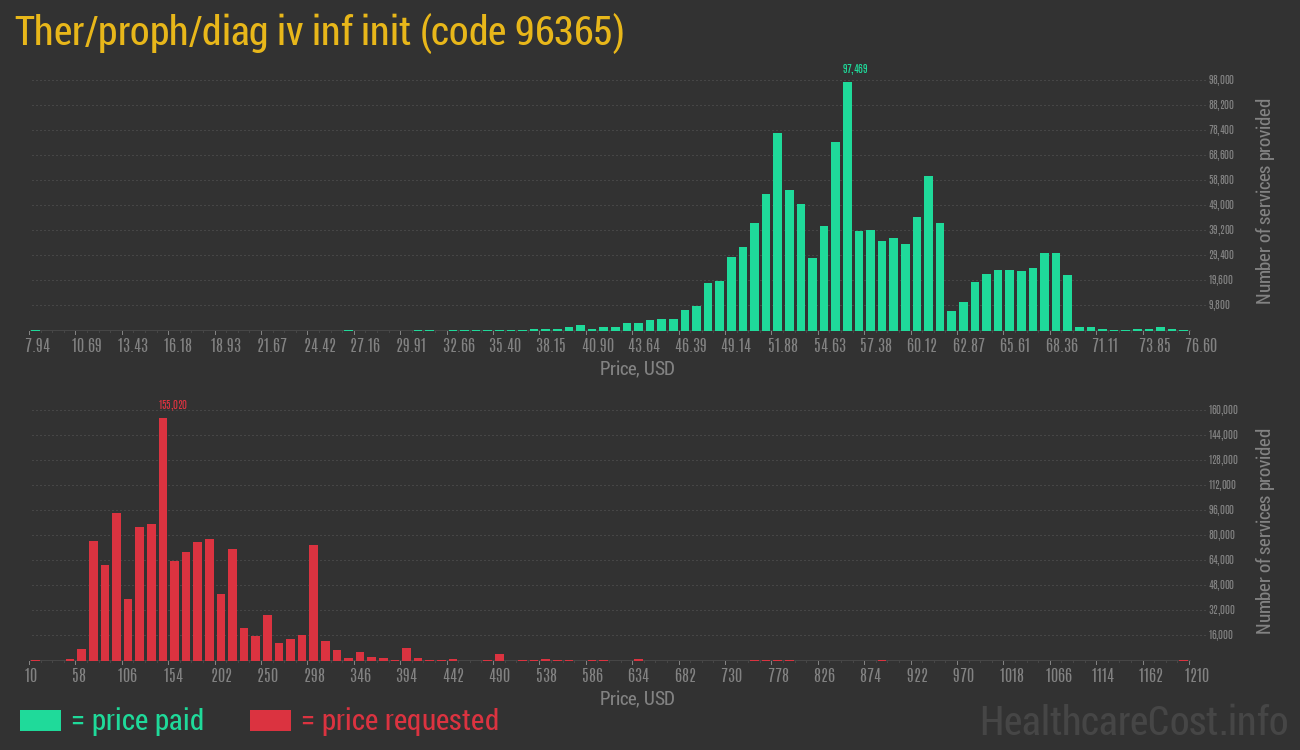Click the 778 price tick on red chart

777,675
